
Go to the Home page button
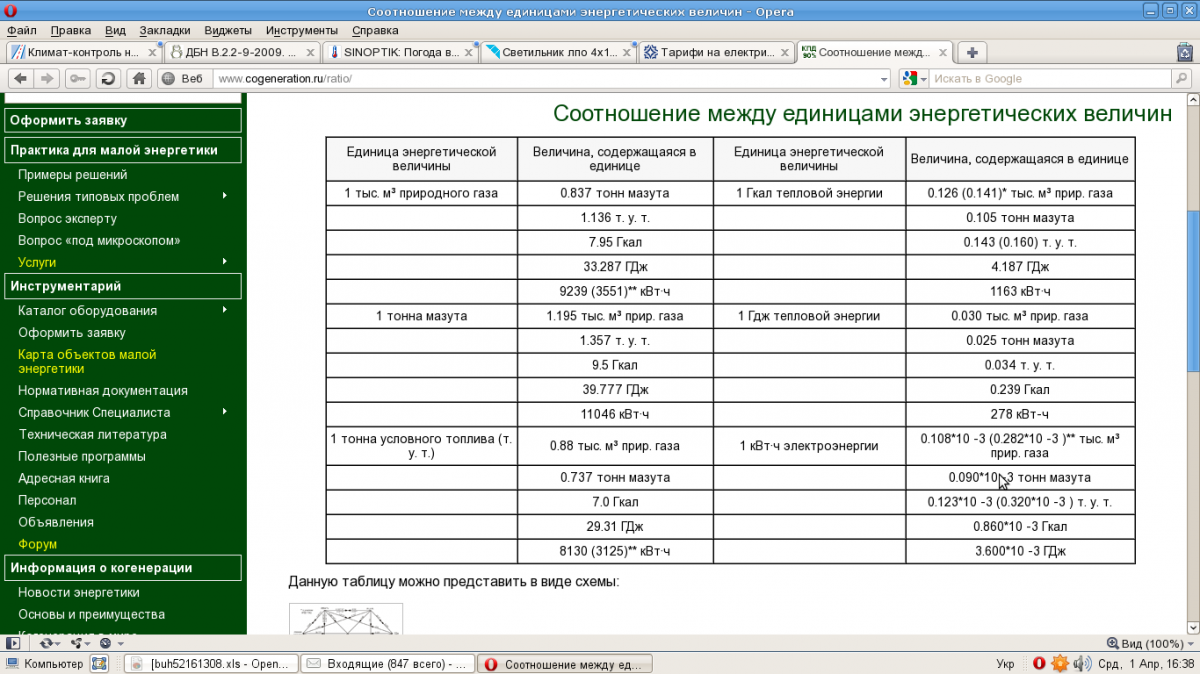140,78
